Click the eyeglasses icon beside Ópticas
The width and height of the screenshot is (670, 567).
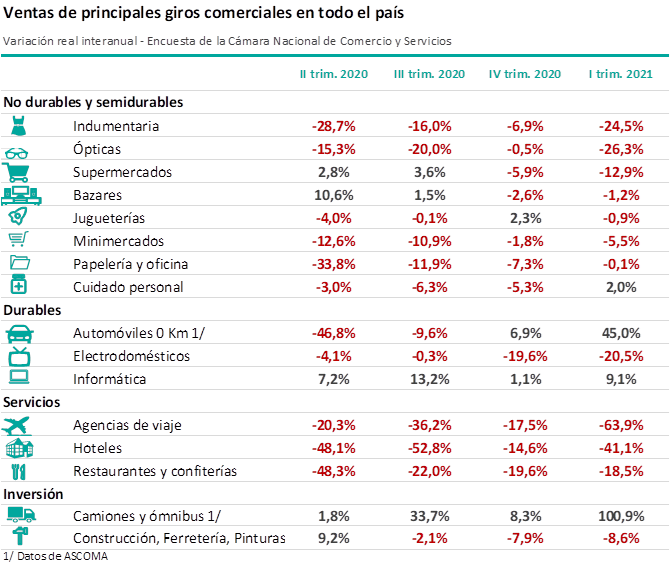coord(17,153)
